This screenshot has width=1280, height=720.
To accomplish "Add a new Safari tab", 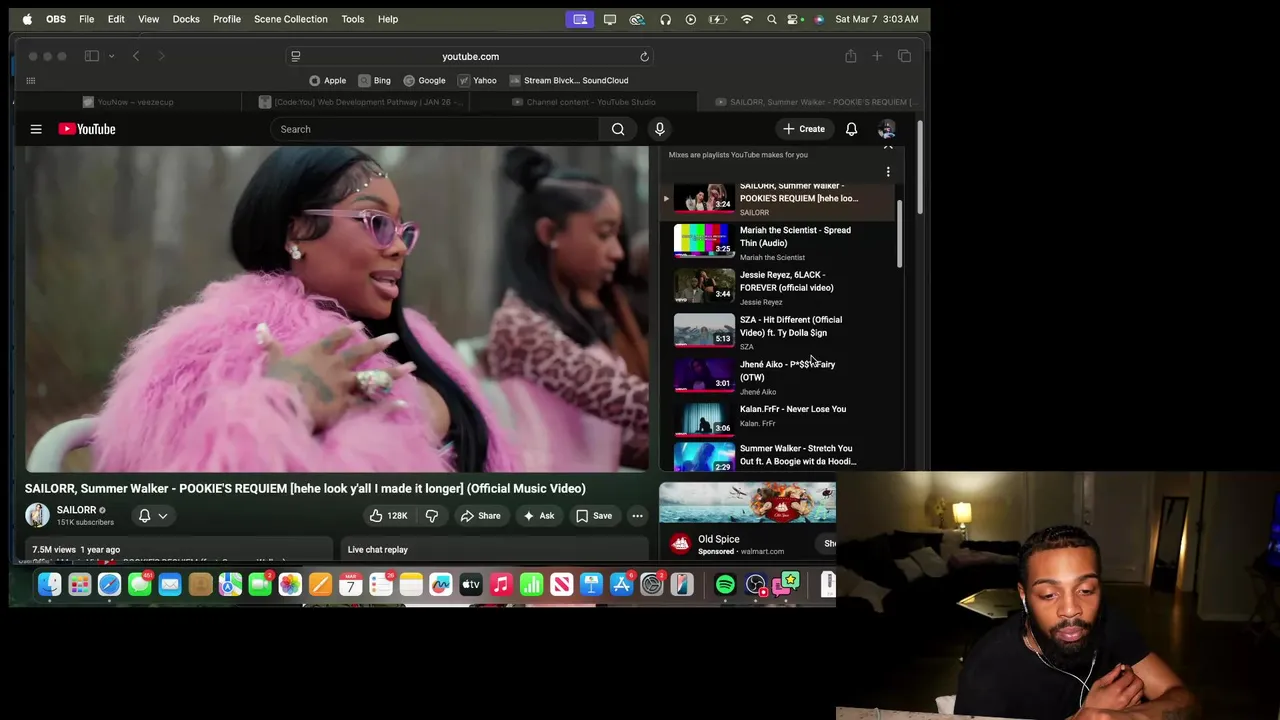I will click(877, 57).
